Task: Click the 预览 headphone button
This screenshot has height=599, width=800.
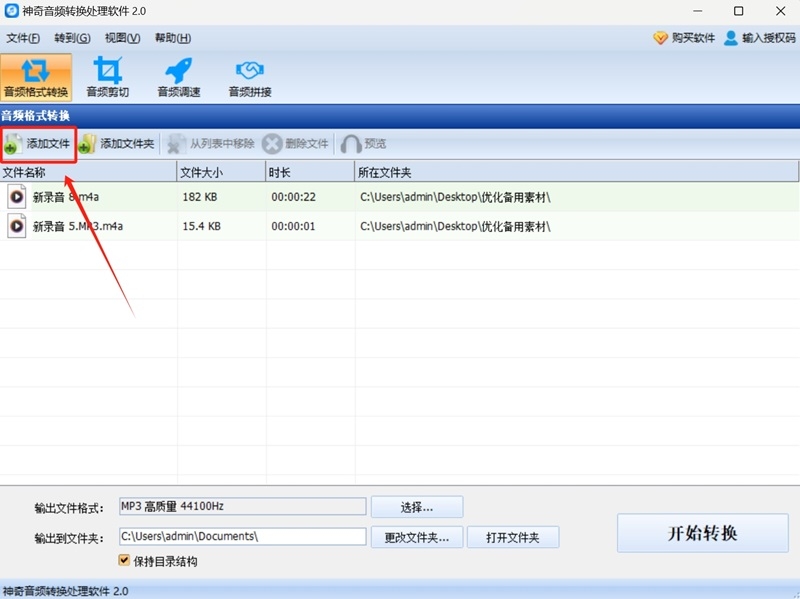Action: coord(364,144)
